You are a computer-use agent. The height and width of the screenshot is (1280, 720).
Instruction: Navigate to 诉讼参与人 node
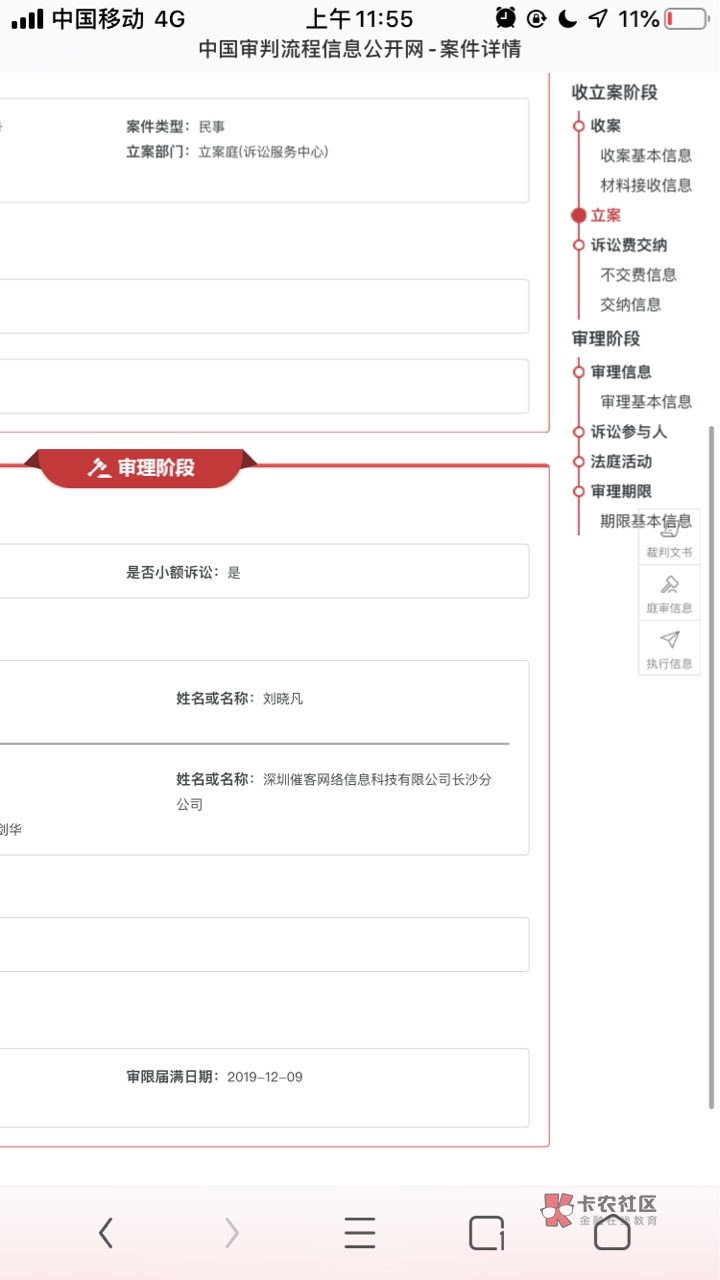pos(628,432)
